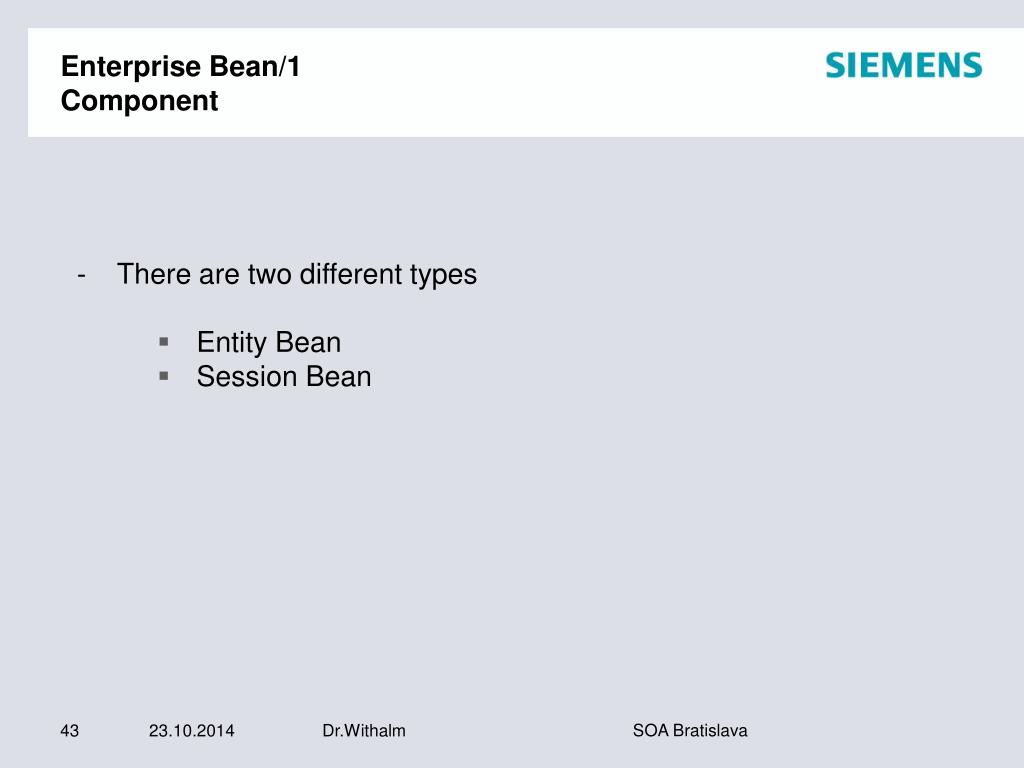Select the dash bullet before 'There are'

coord(81,275)
